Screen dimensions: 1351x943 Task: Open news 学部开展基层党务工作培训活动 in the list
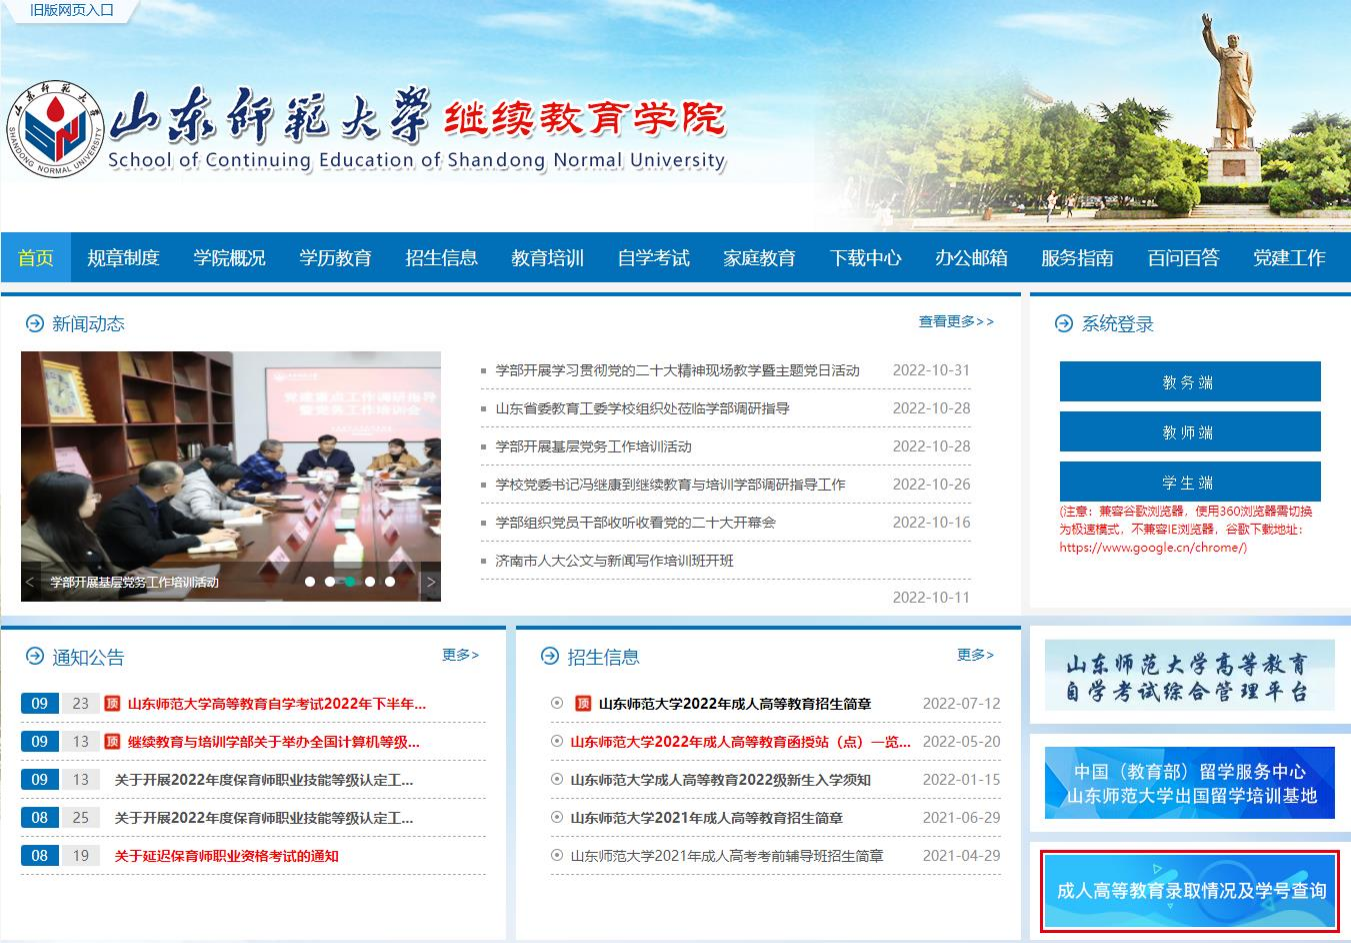click(x=593, y=446)
